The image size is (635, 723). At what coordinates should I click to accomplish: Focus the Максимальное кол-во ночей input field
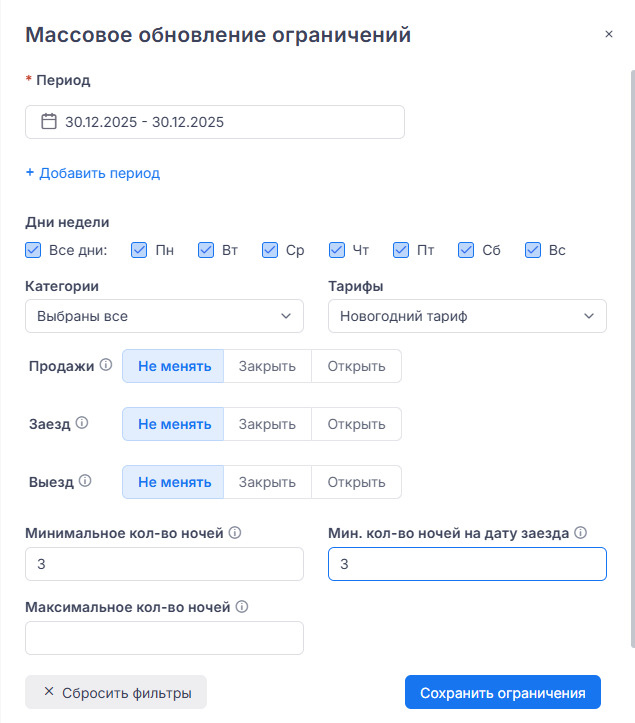164,638
